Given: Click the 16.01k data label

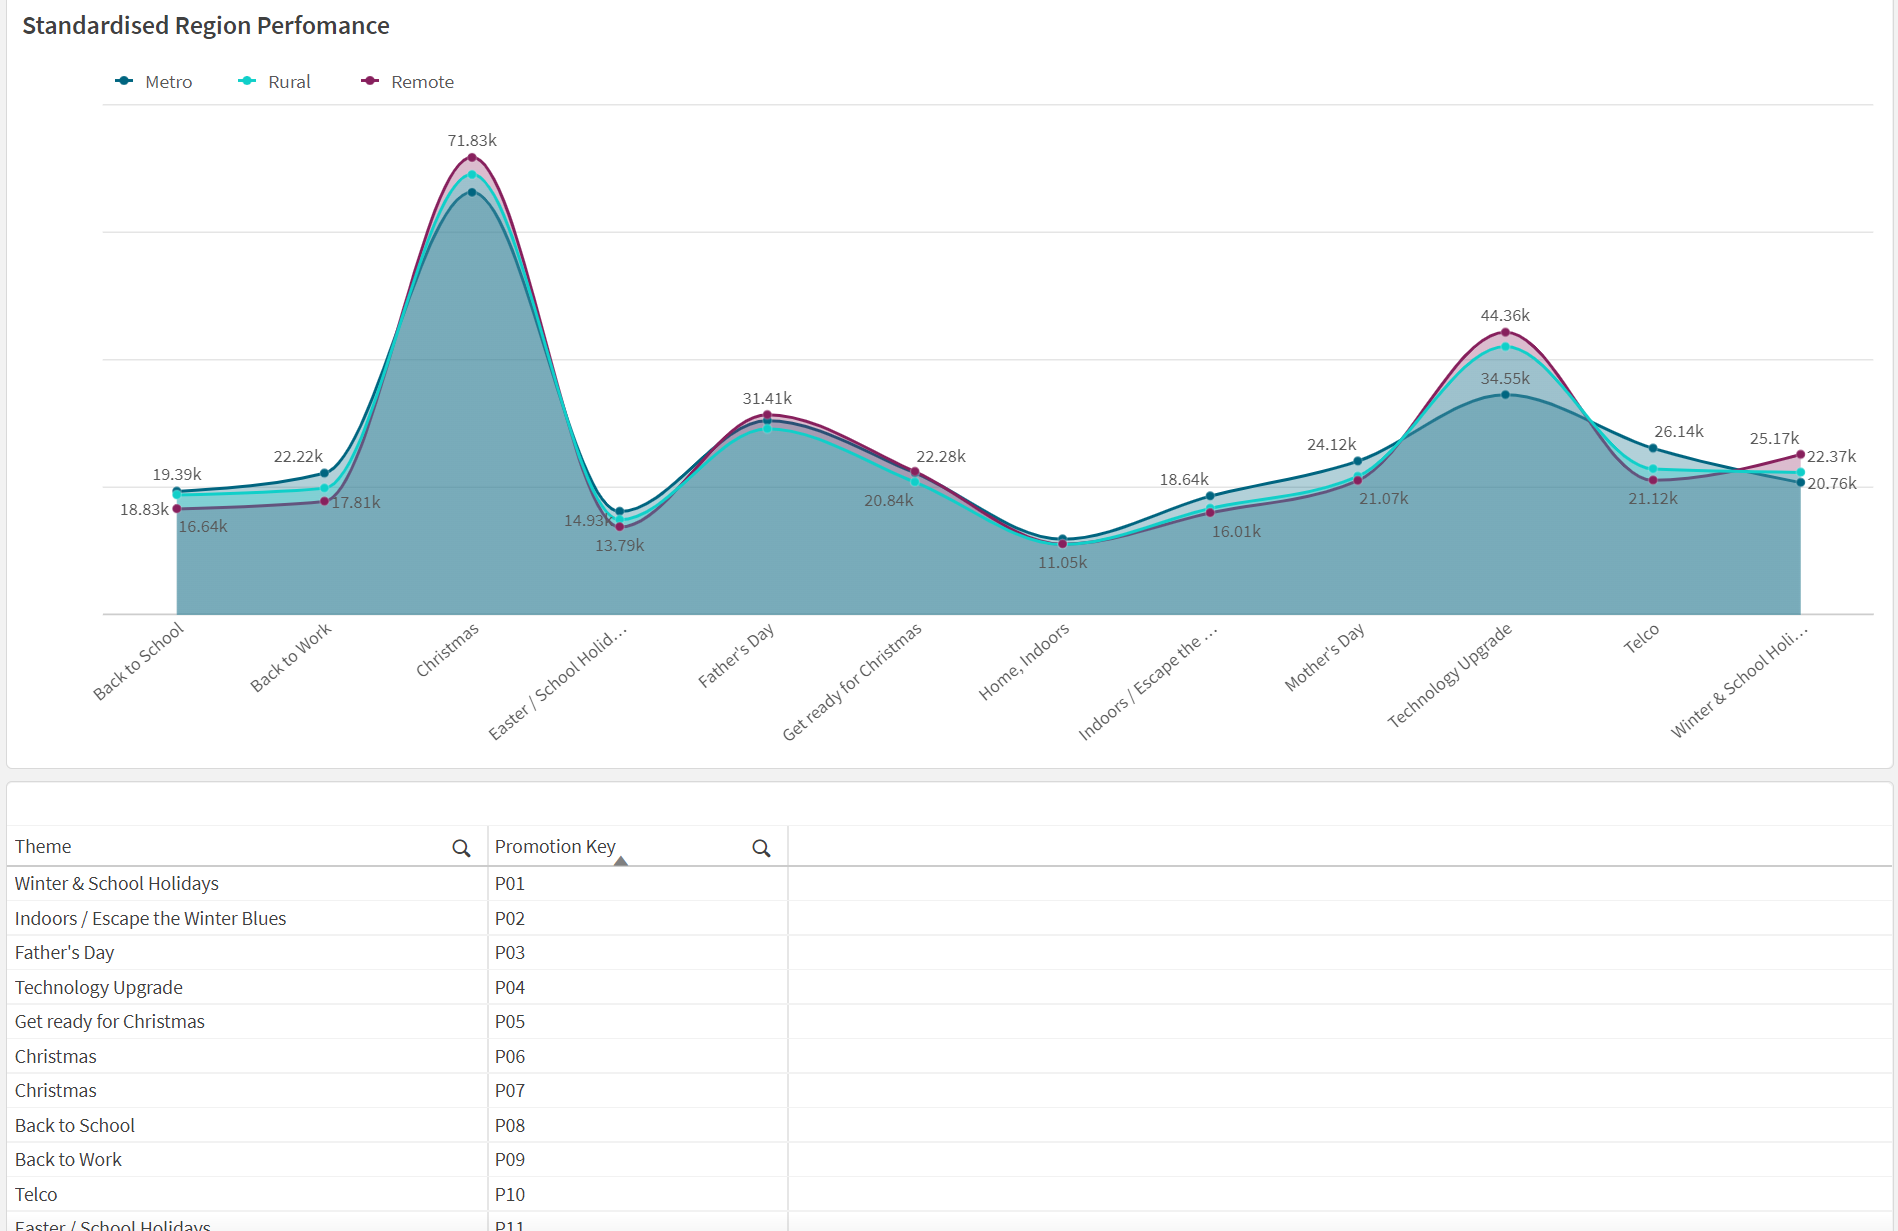Looking at the screenshot, I should (x=1236, y=532).
